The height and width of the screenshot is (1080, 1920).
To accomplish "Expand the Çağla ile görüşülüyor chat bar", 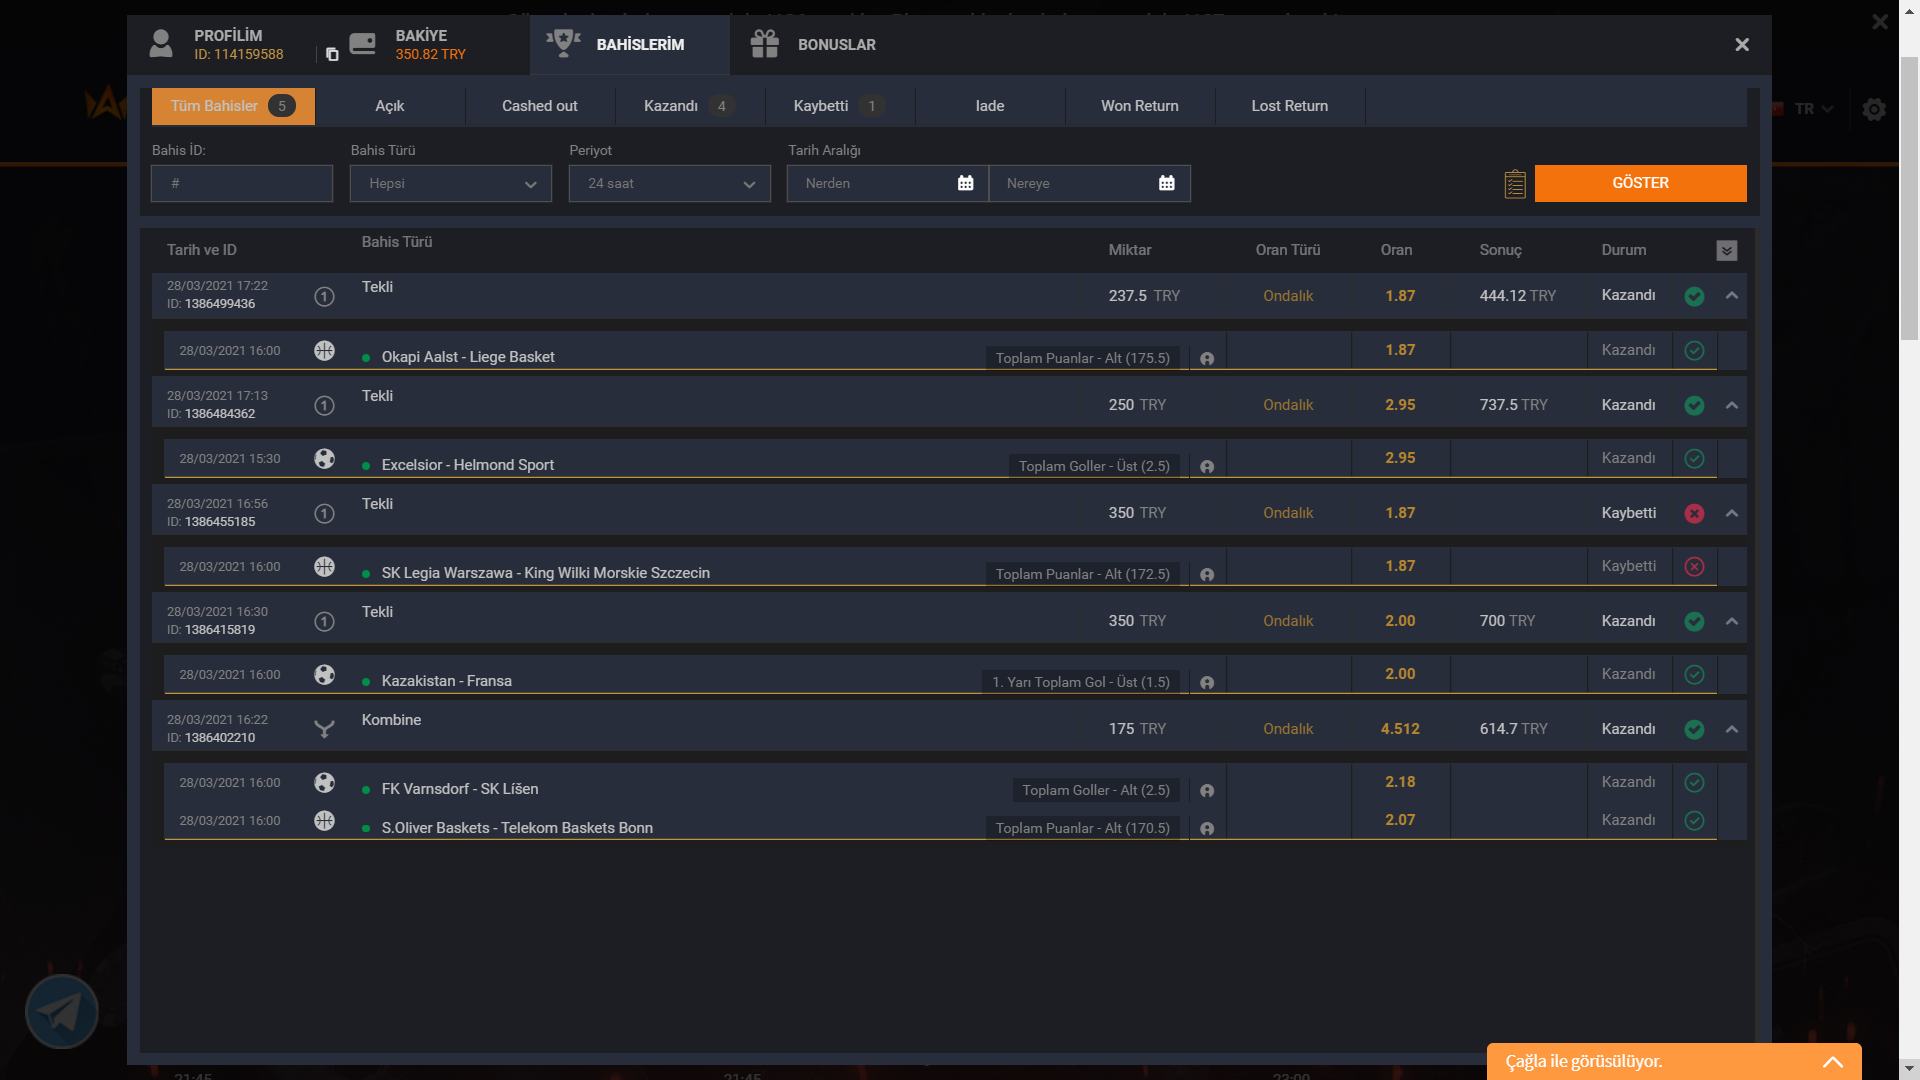I will (x=1674, y=1062).
